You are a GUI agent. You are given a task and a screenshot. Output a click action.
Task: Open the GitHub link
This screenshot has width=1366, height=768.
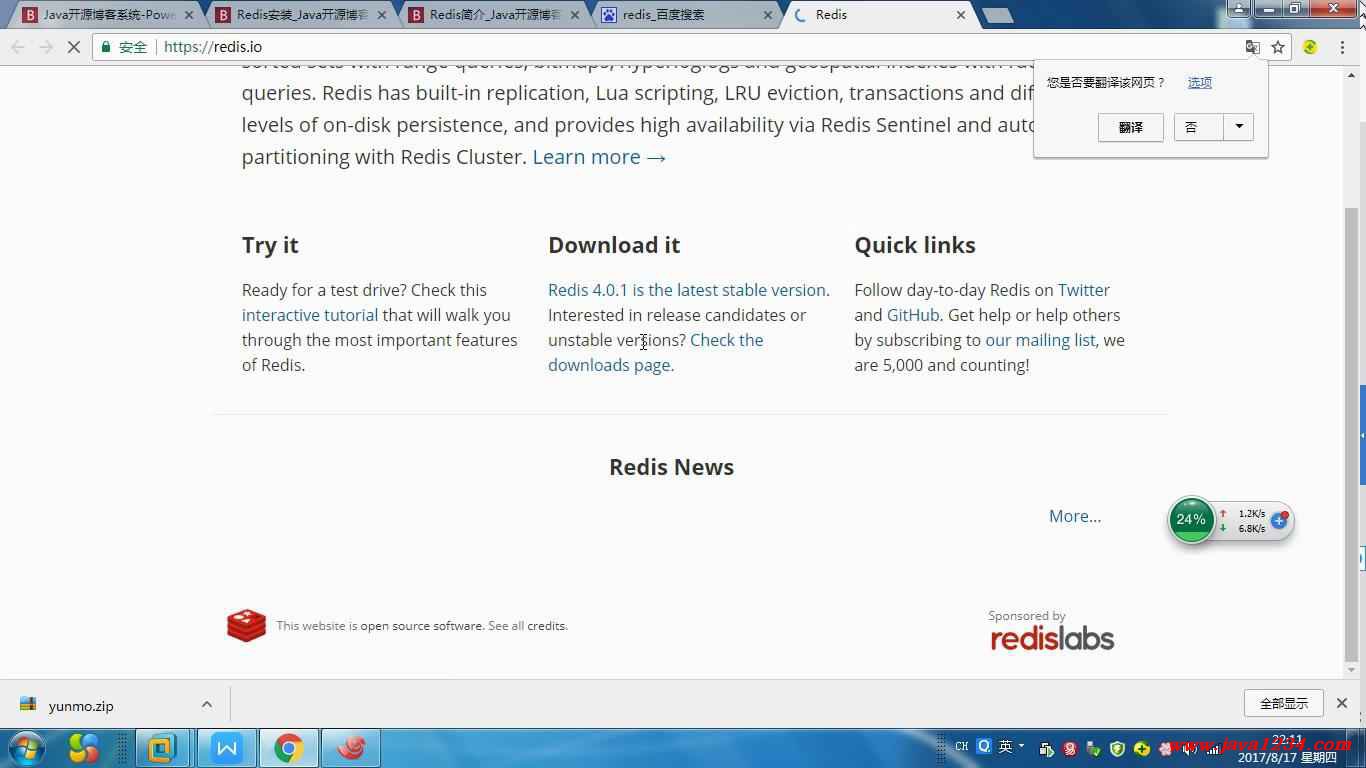point(913,315)
